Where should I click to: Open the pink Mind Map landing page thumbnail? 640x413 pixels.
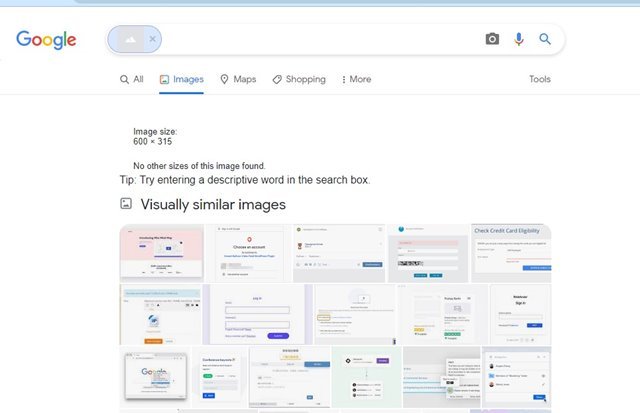point(162,253)
